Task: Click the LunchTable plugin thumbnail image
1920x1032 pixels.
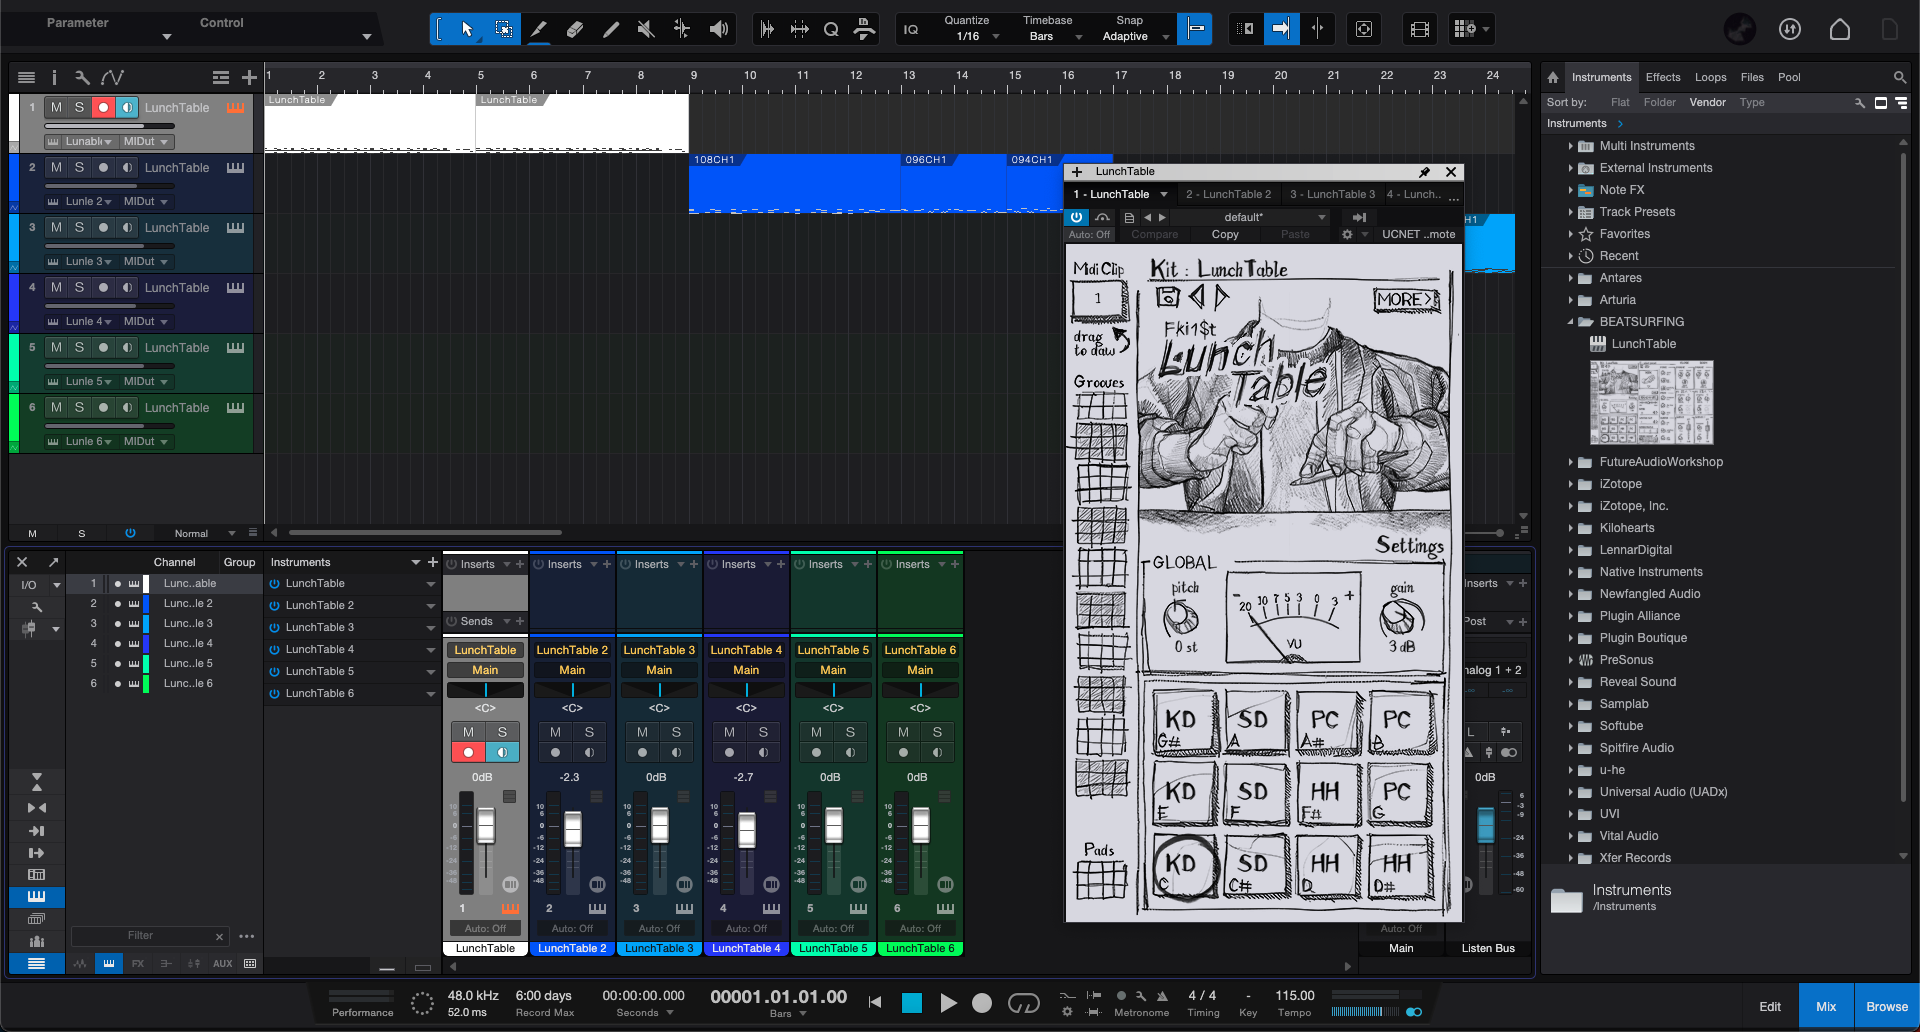Action: (x=1651, y=402)
